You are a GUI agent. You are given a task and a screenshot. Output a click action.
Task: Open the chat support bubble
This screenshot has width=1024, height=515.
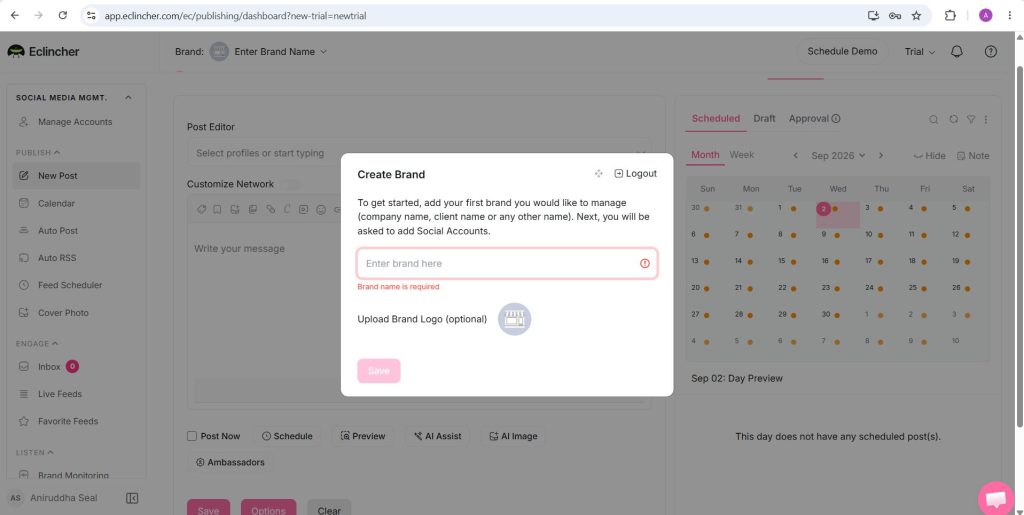click(996, 499)
